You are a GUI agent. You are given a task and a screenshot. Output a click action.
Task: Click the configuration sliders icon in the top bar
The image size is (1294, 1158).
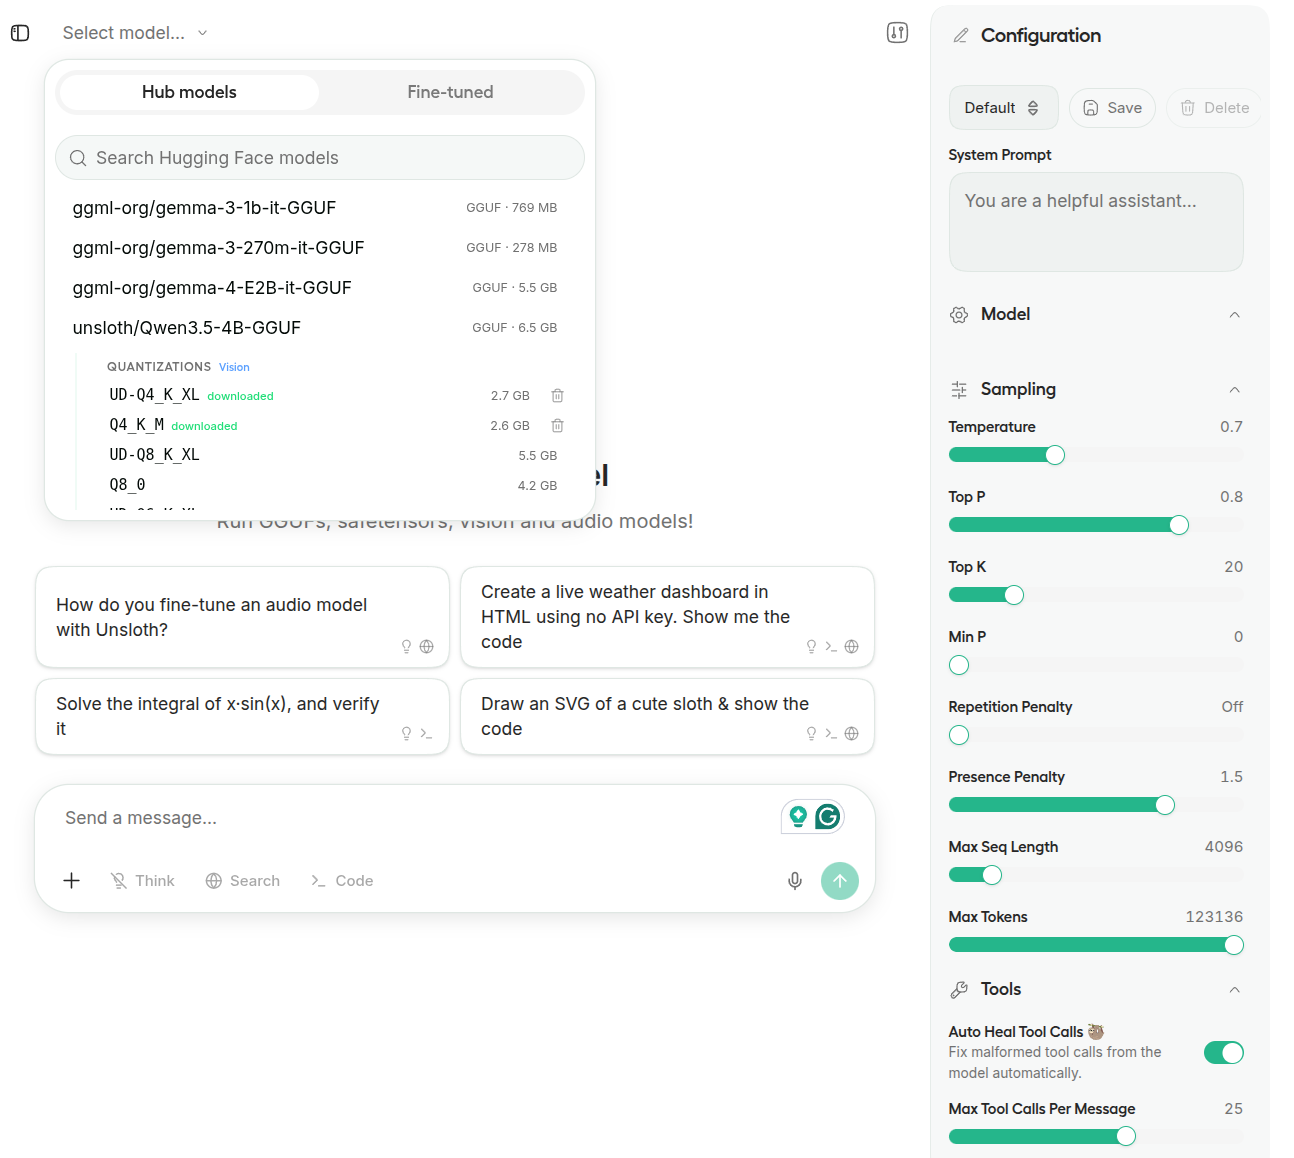(x=897, y=33)
